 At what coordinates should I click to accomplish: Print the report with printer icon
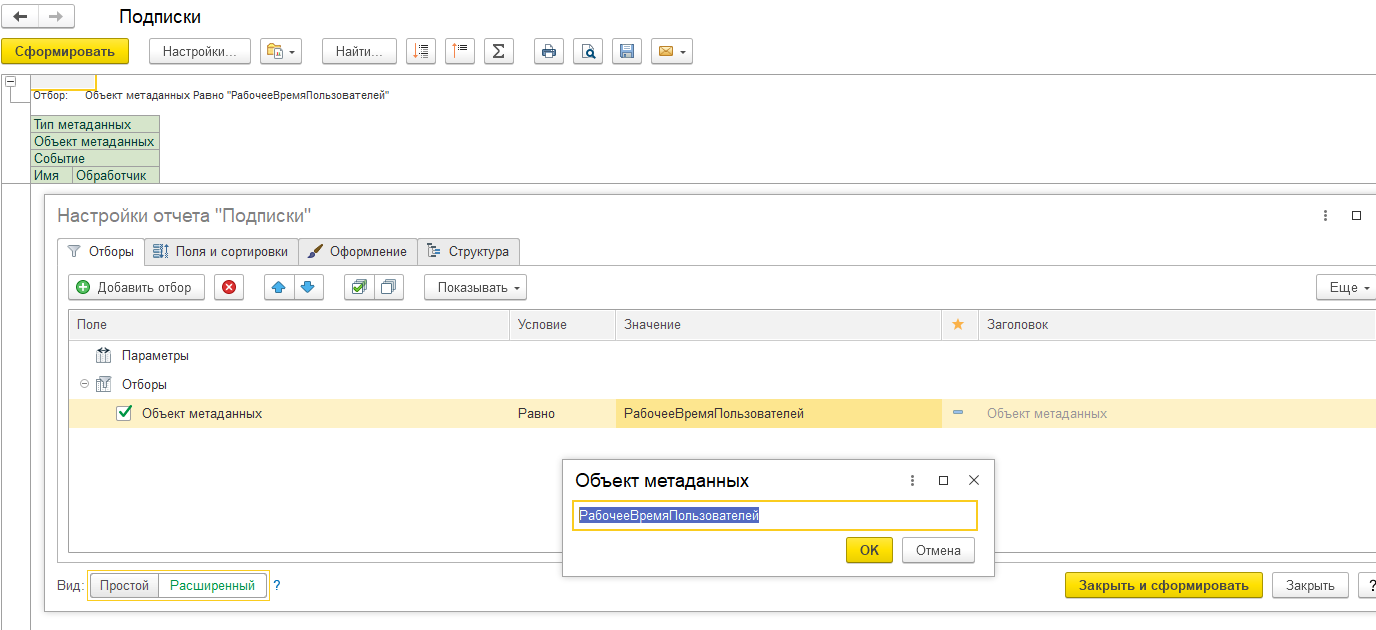[x=549, y=51]
